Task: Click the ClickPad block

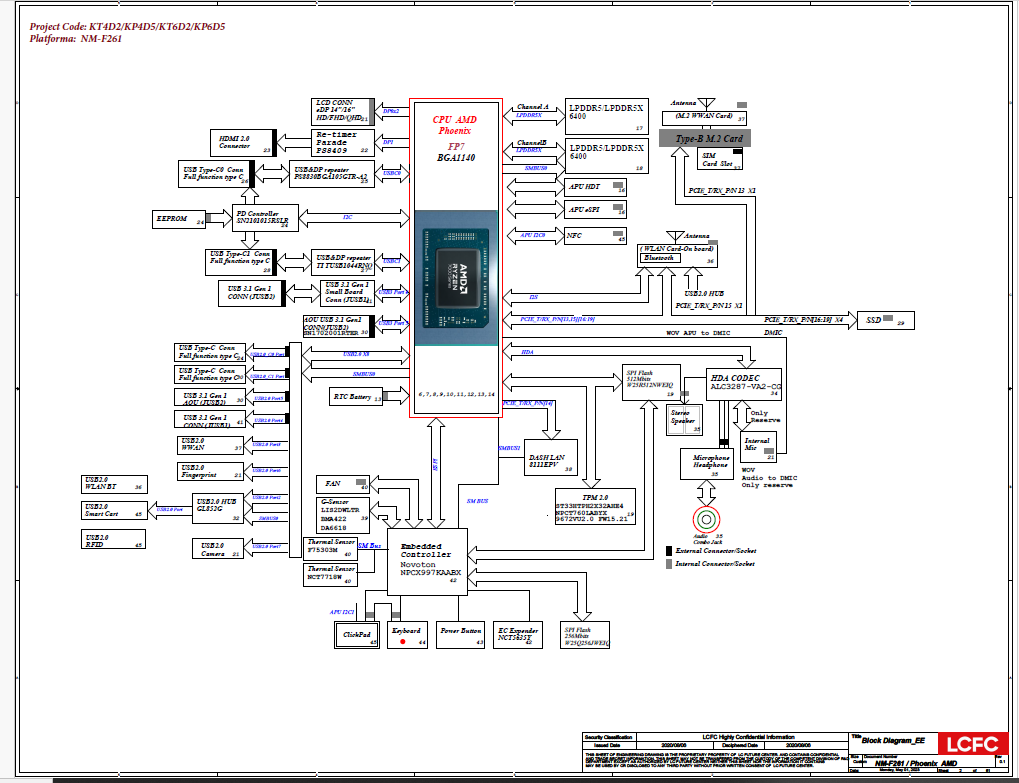Action: (357, 635)
